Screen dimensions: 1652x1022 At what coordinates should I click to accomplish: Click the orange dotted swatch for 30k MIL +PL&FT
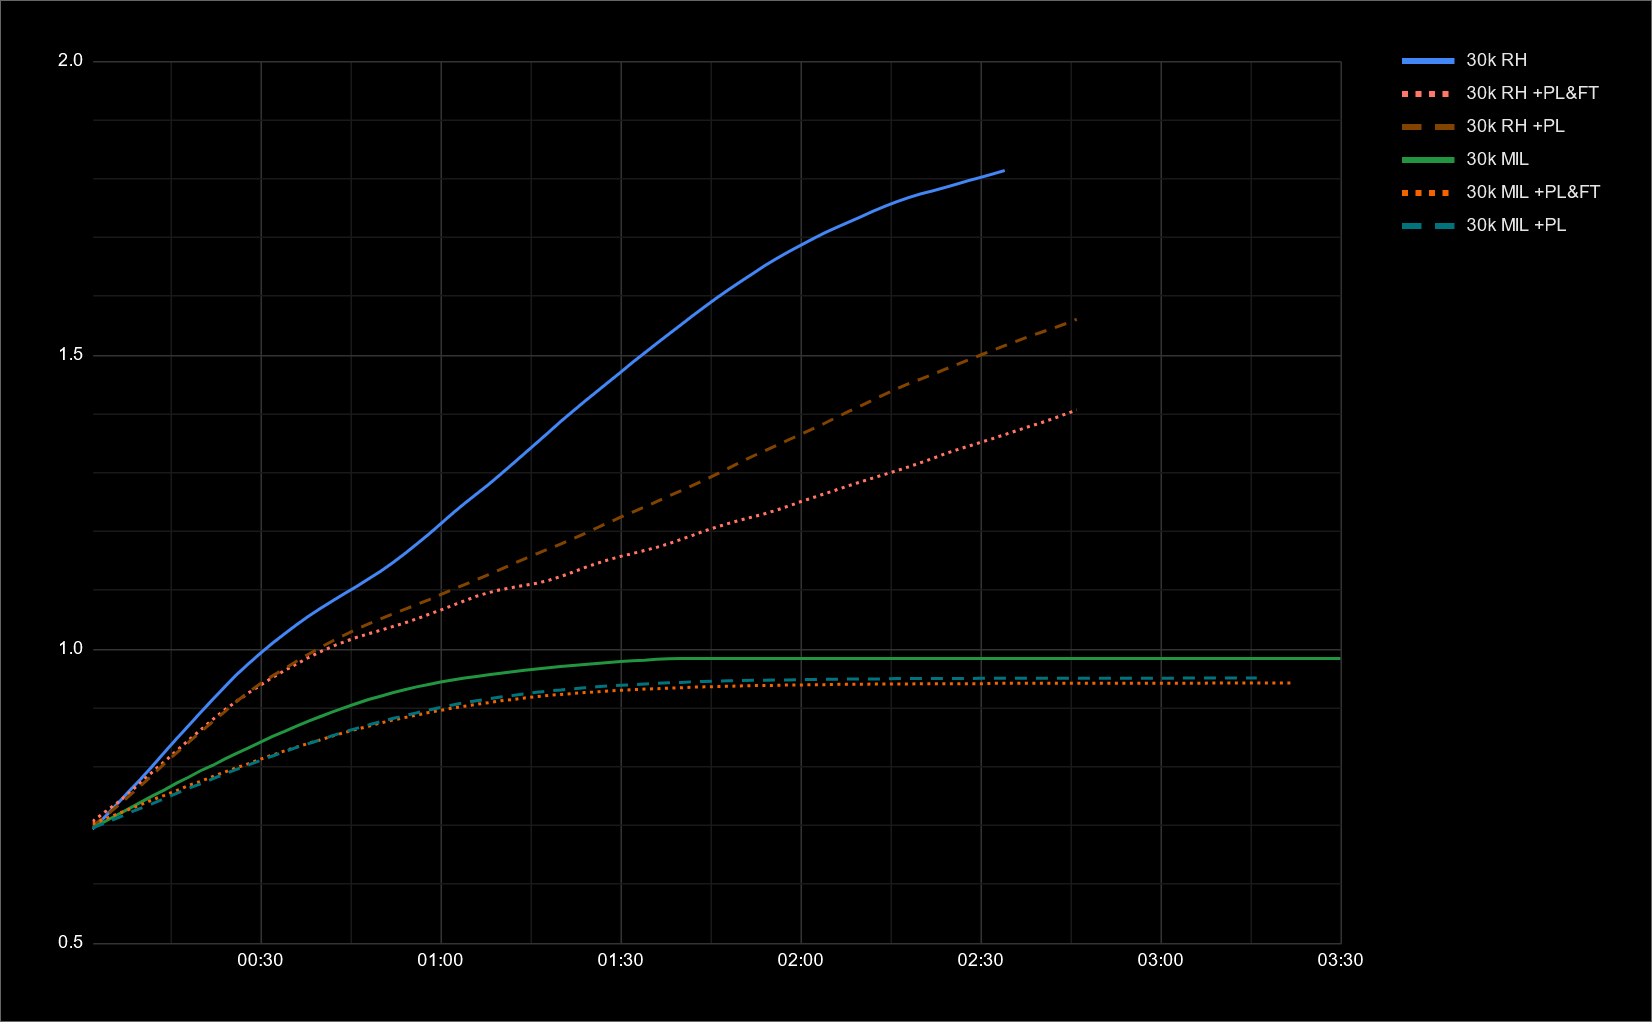click(1427, 193)
